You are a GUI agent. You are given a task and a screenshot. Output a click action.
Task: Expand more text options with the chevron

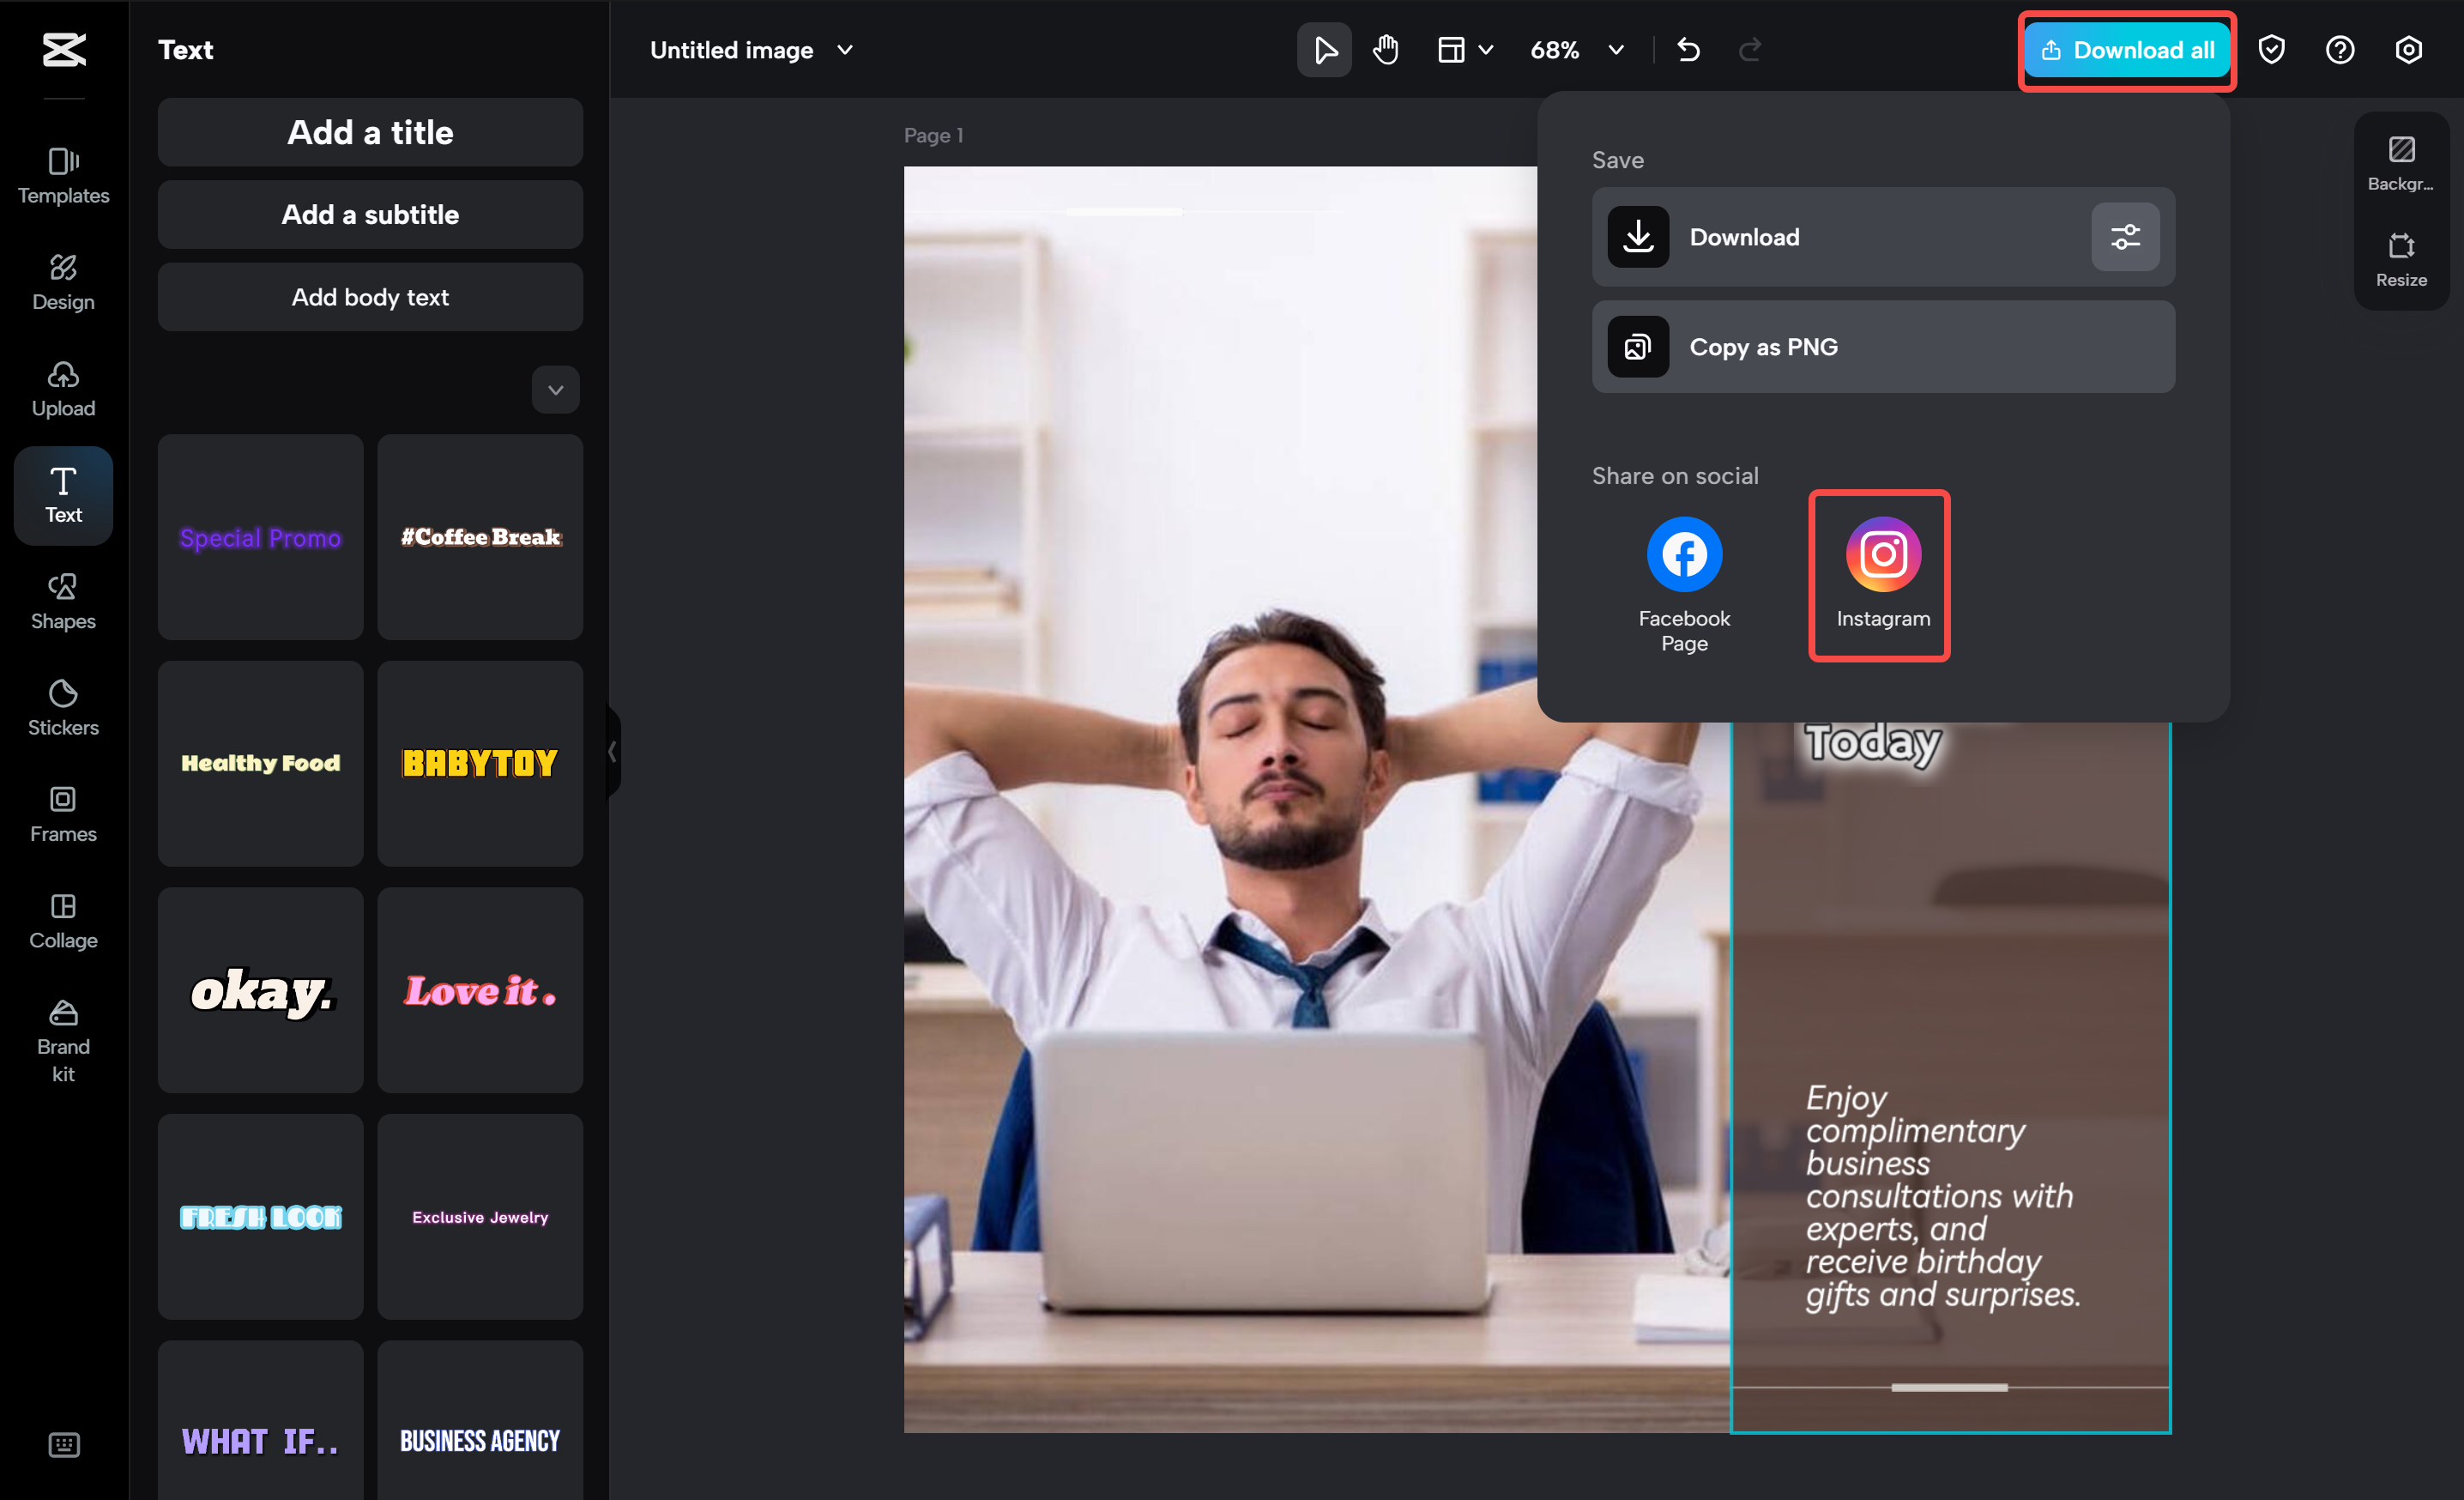click(x=555, y=390)
